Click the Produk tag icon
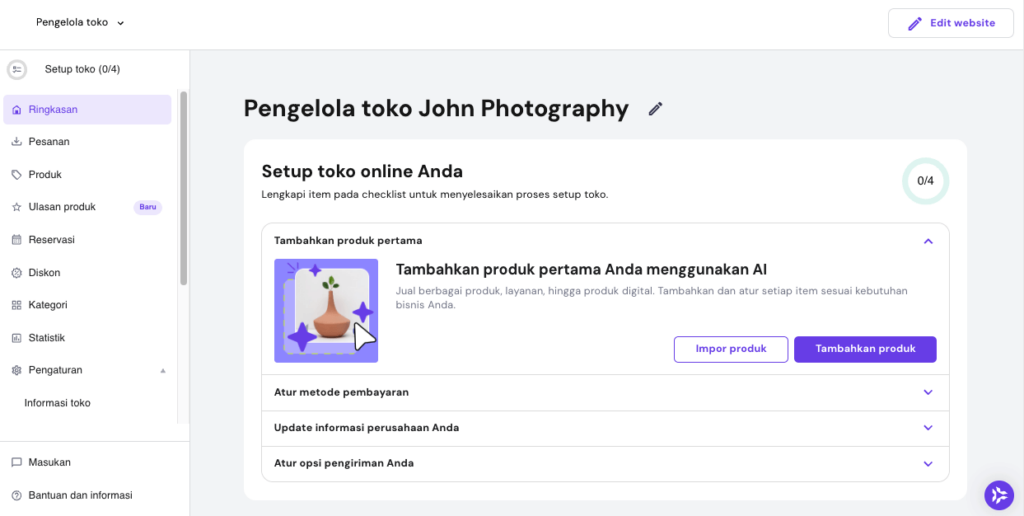Image resolution: width=1024 pixels, height=516 pixels. coord(16,175)
